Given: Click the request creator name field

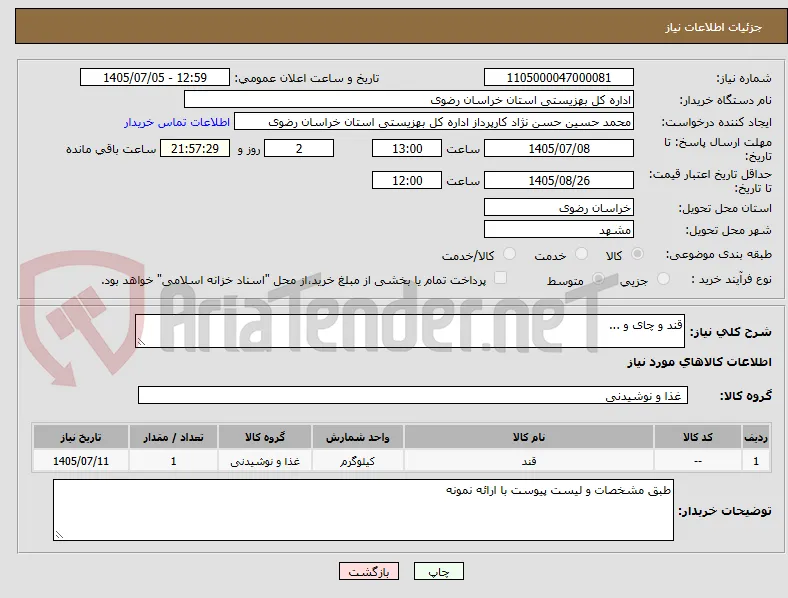Looking at the screenshot, I should pos(434,122).
